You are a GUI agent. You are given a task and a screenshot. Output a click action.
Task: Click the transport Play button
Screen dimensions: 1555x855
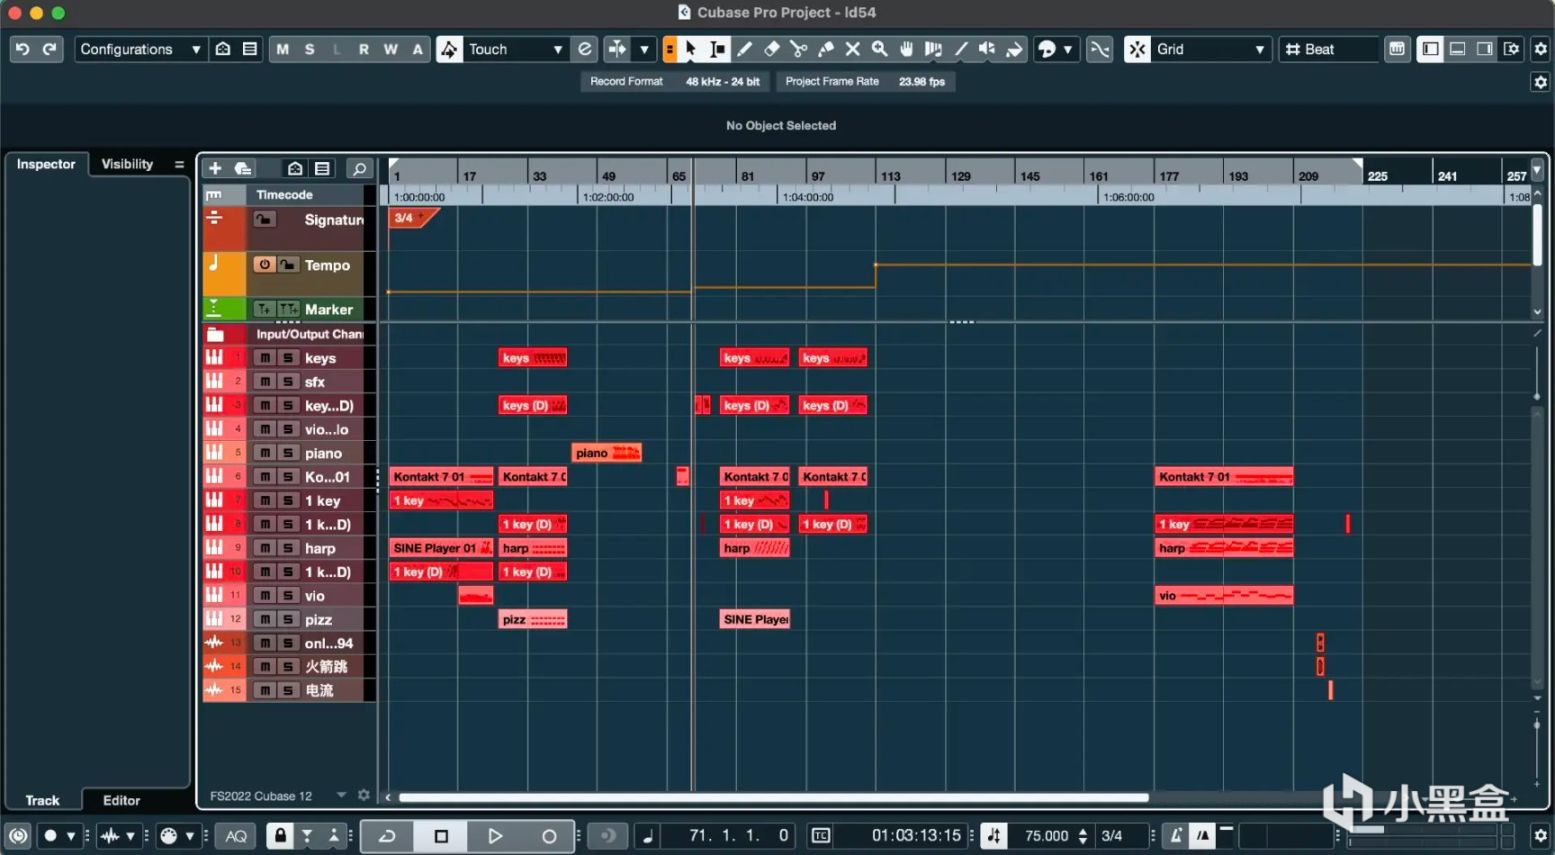point(495,836)
